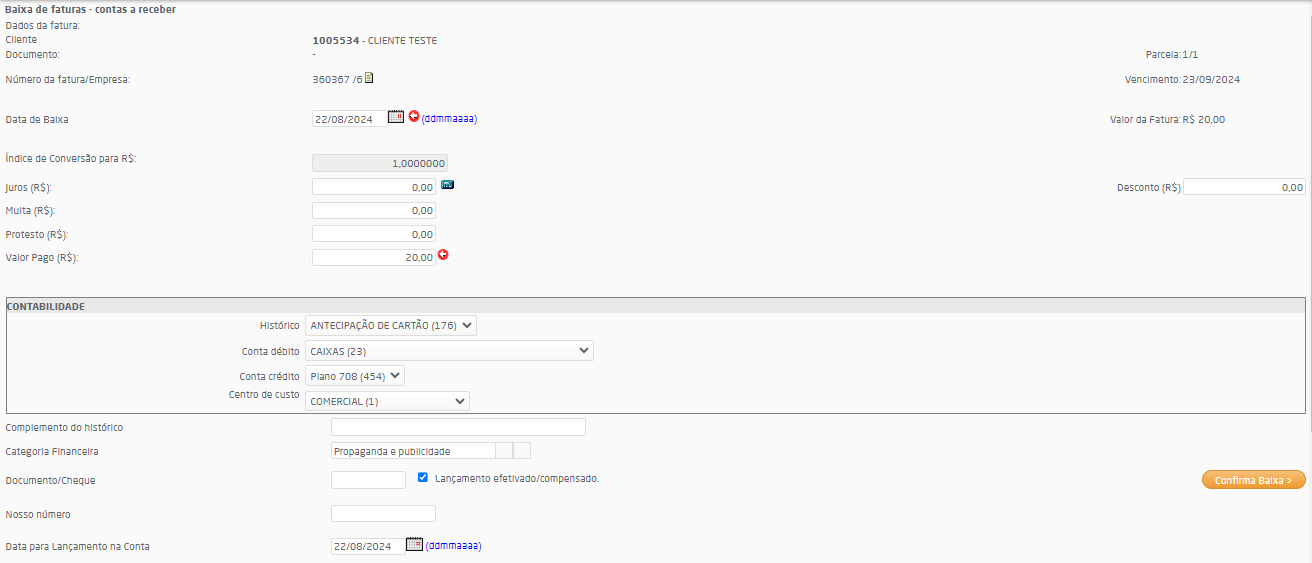The height and width of the screenshot is (563, 1312).
Task: Focus the Documento/Cheque input
Action: (x=368, y=480)
